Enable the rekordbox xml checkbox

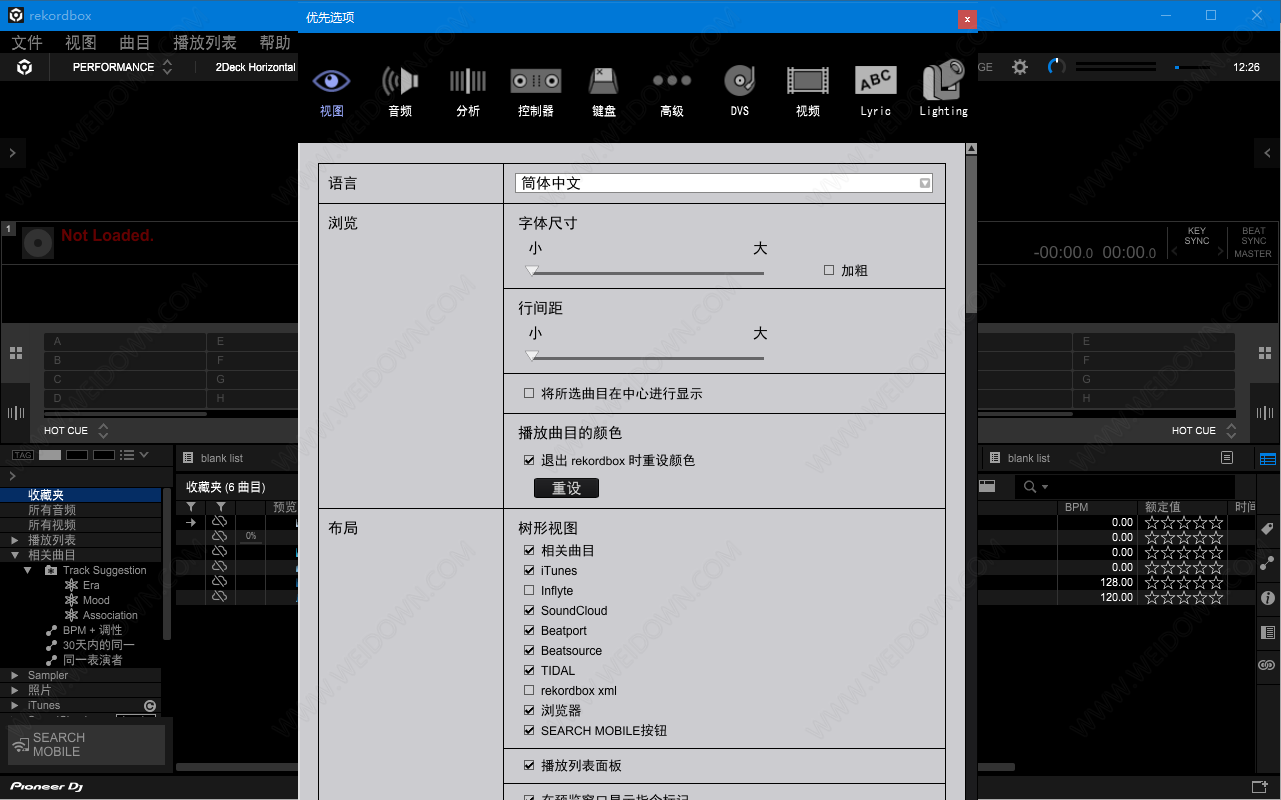[529, 691]
